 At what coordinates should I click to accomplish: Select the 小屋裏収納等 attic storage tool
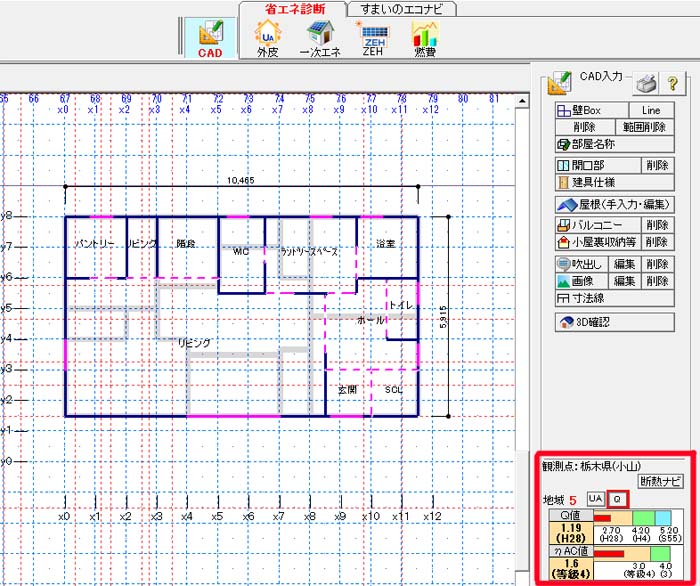(598, 242)
